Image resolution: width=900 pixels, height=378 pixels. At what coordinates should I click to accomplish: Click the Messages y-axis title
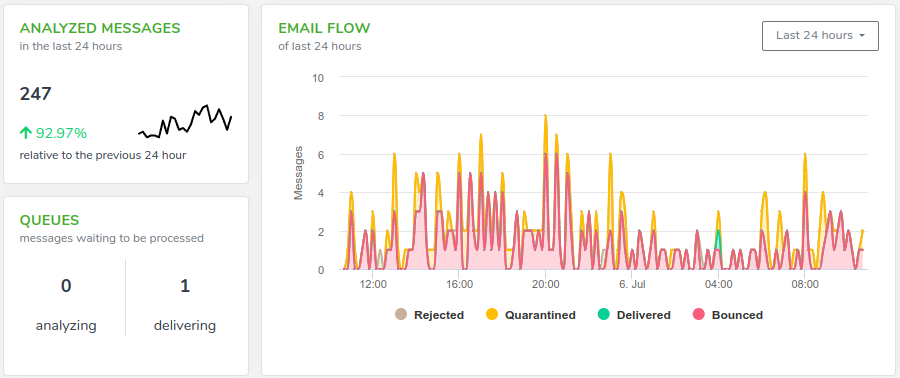298,173
